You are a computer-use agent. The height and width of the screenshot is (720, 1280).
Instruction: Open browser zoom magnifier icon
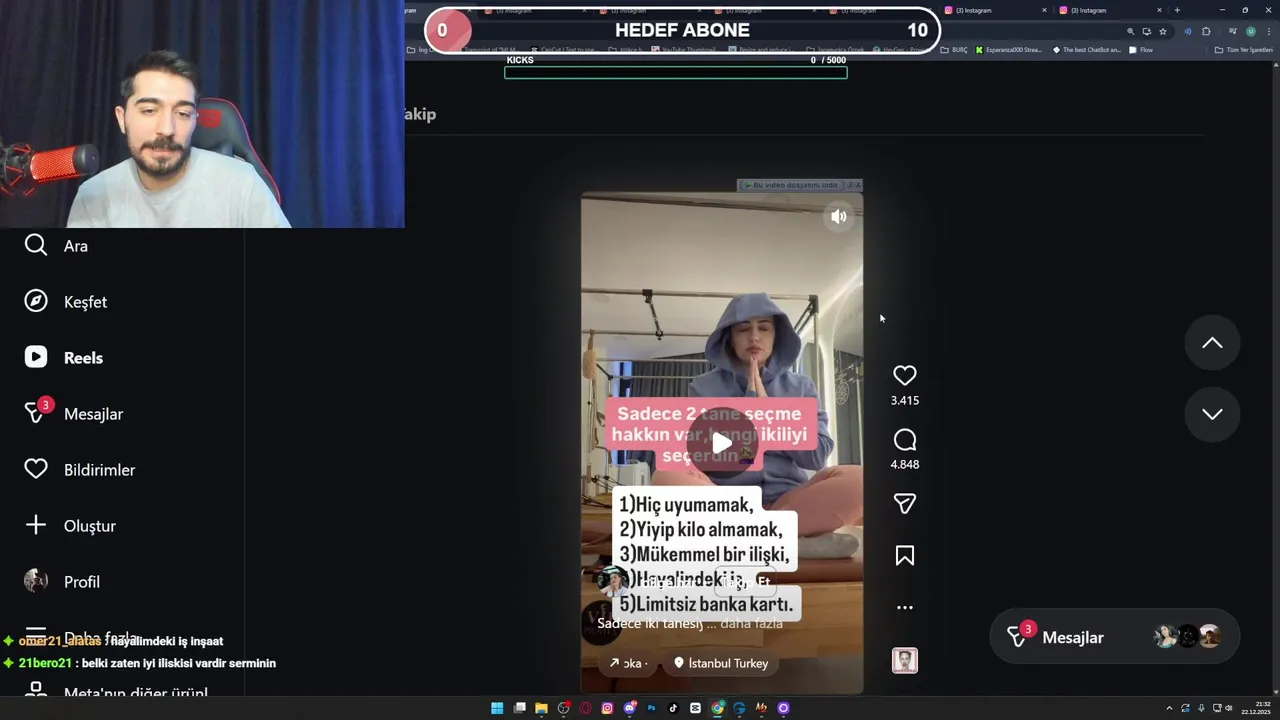[x=1131, y=32]
